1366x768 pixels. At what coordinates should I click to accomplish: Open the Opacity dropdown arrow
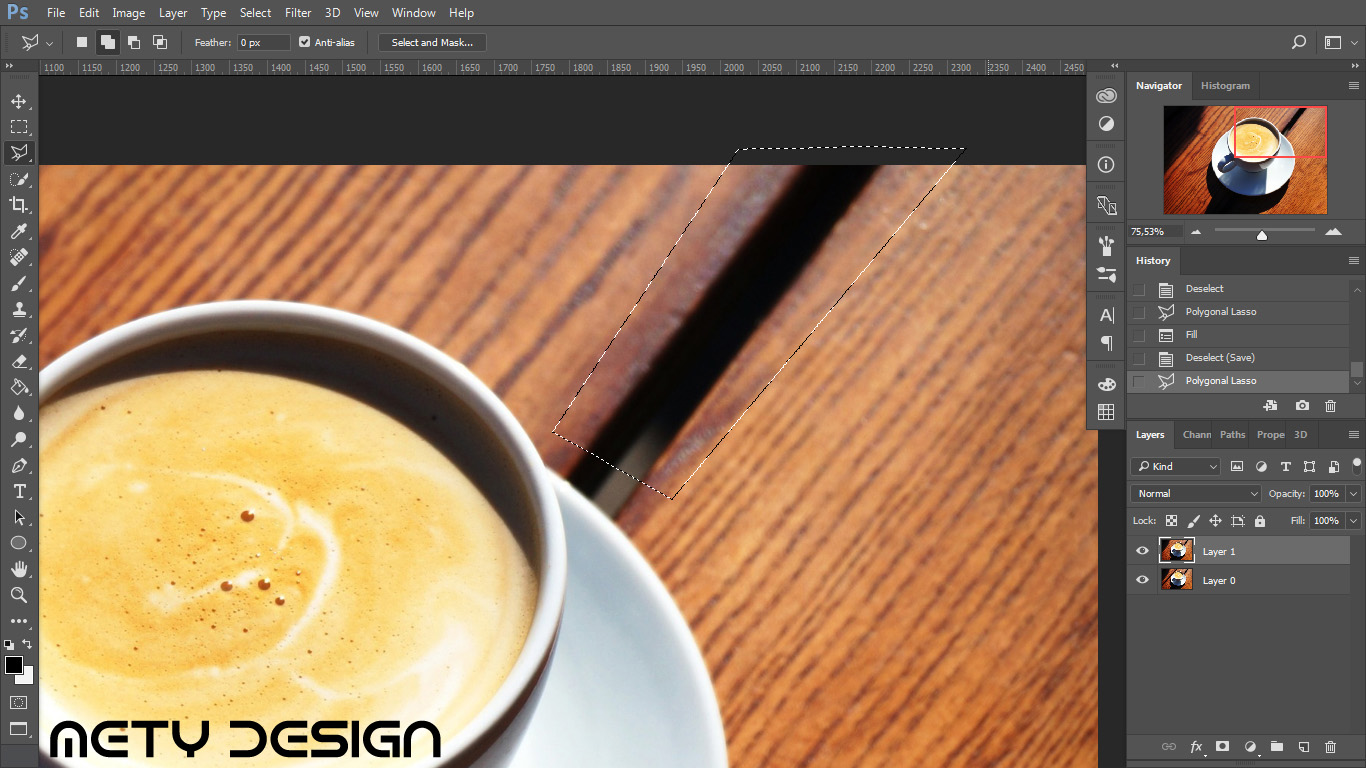pyautogui.click(x=1354, y=494)
